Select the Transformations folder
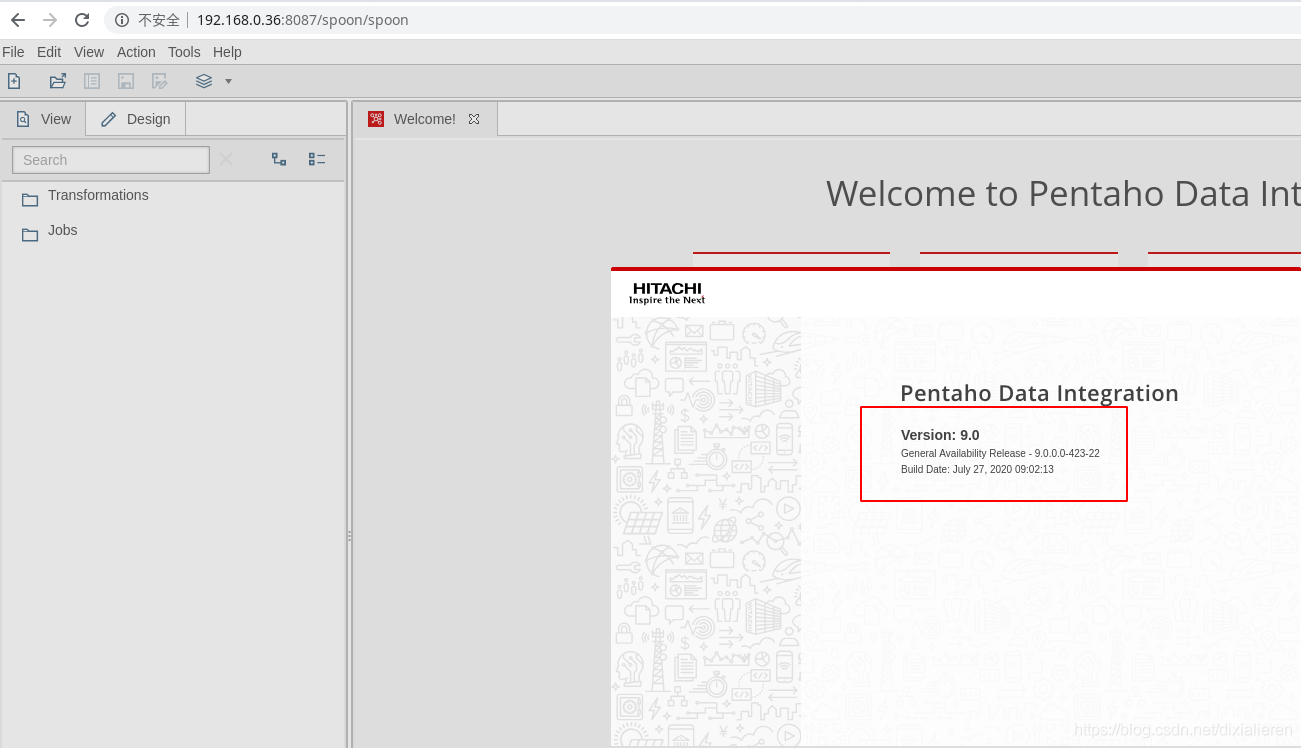The image size is (1301, 748). [x=98, y=195]
